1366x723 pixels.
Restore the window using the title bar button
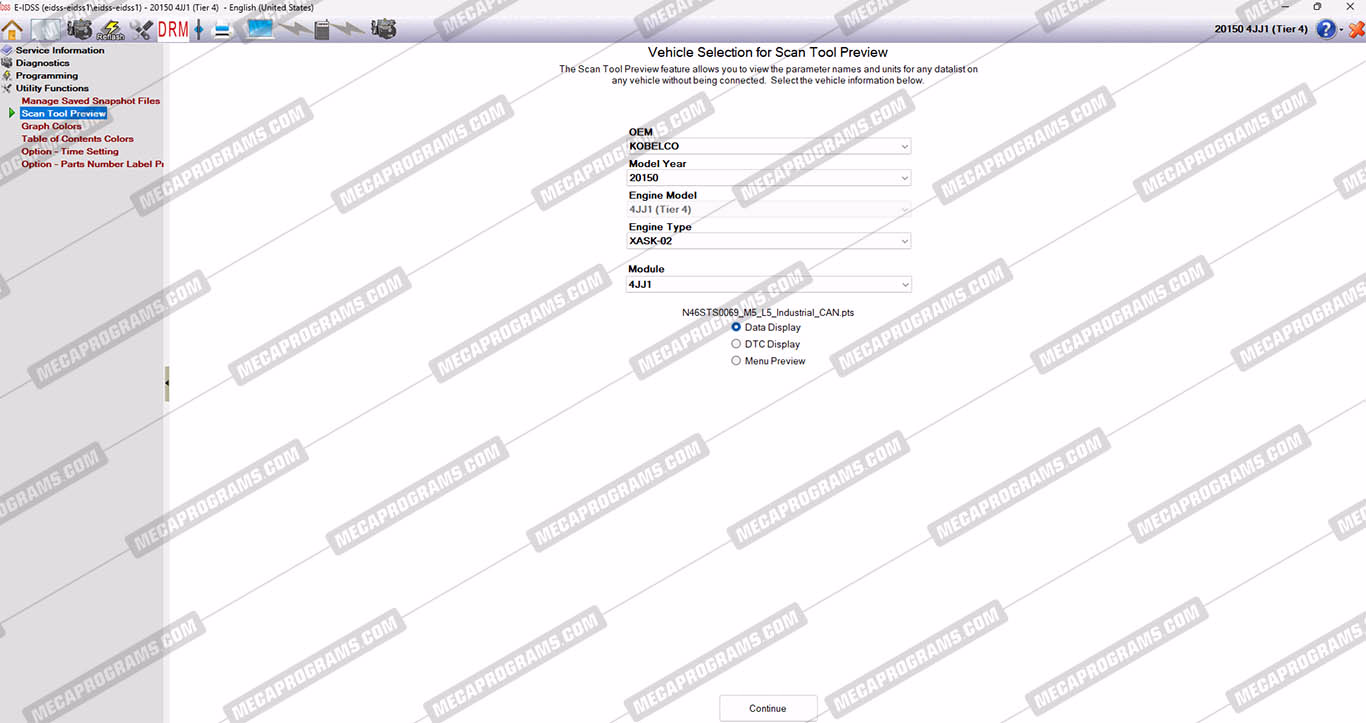click(x=1317, y=7)
